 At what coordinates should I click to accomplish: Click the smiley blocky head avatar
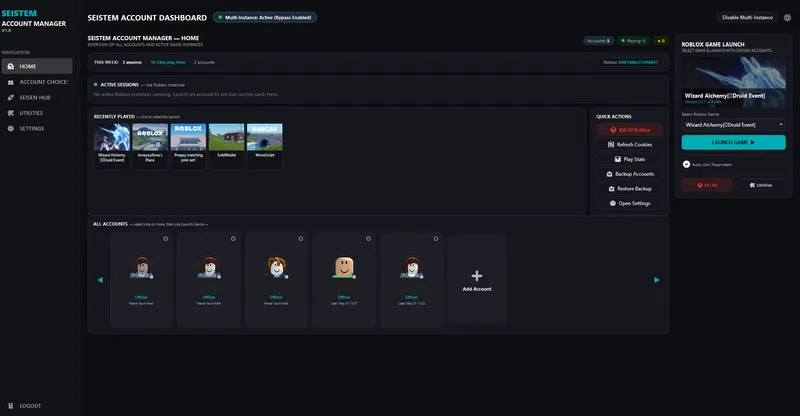click(344, 267)
